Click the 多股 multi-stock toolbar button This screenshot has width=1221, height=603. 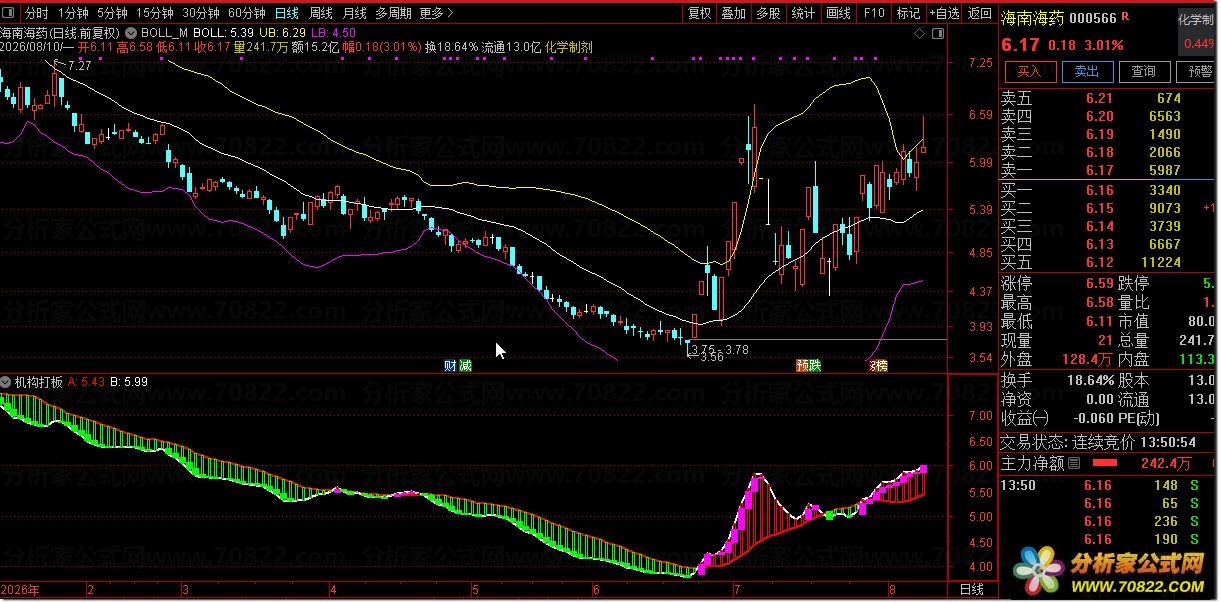pyautogui.click(x=768, y=13)
